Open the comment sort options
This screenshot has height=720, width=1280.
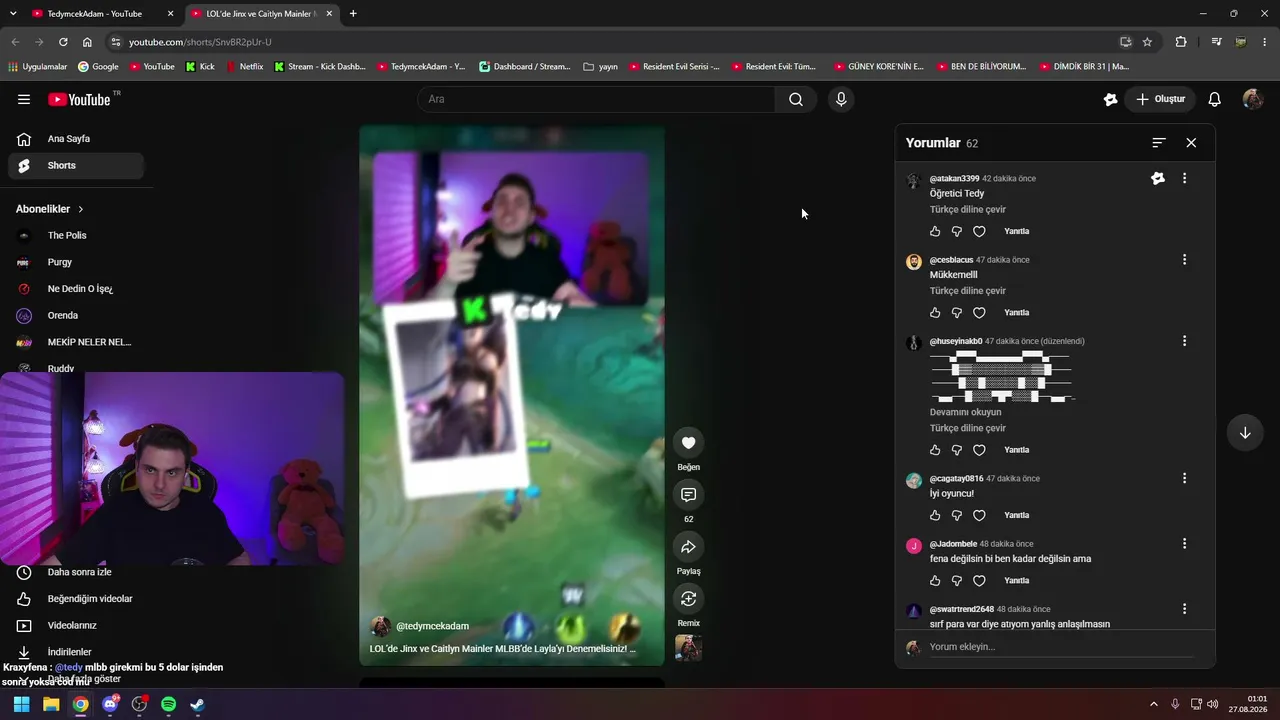[1159, 143]
